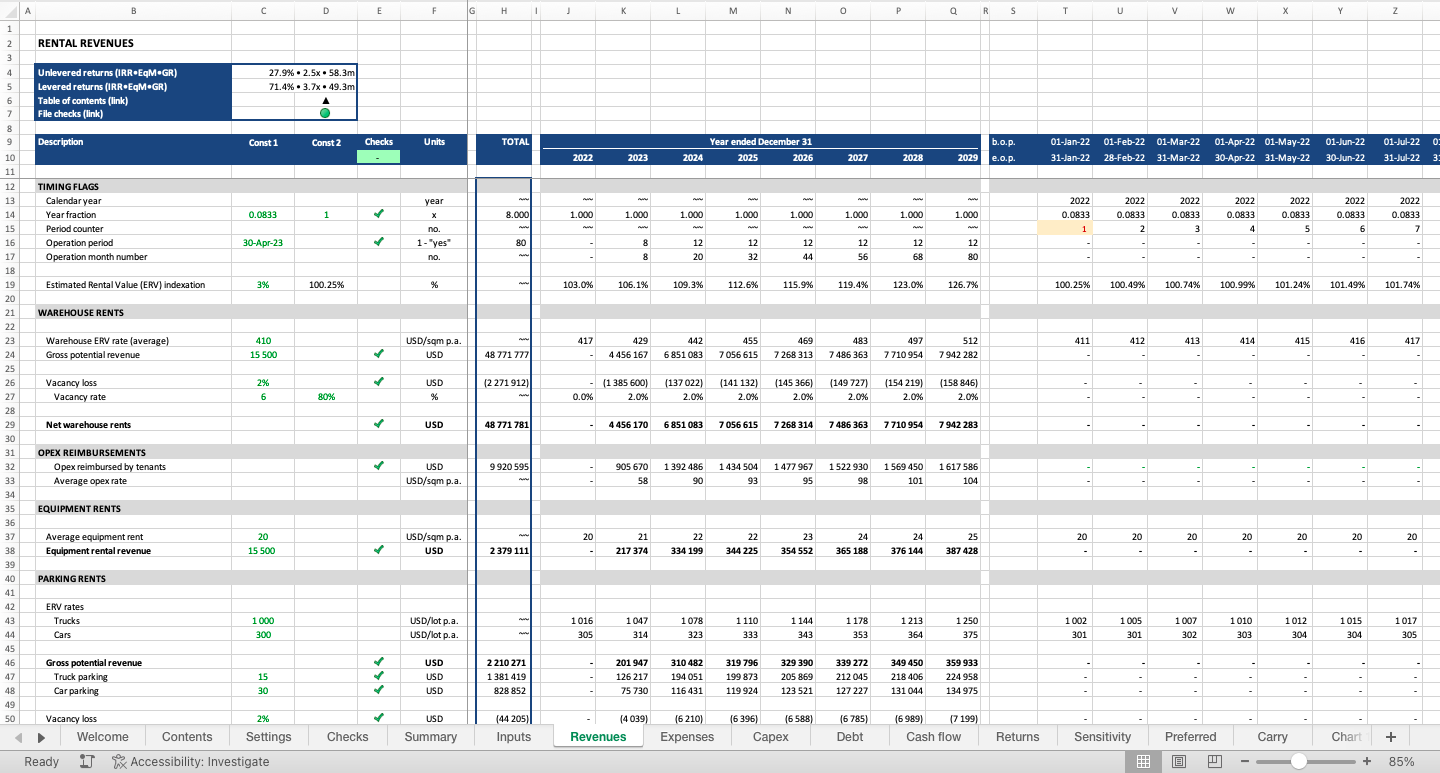Click the green File checks circle
This screenshot has height=773, width=1440.
pyautogui.click(x=325, y=113)
